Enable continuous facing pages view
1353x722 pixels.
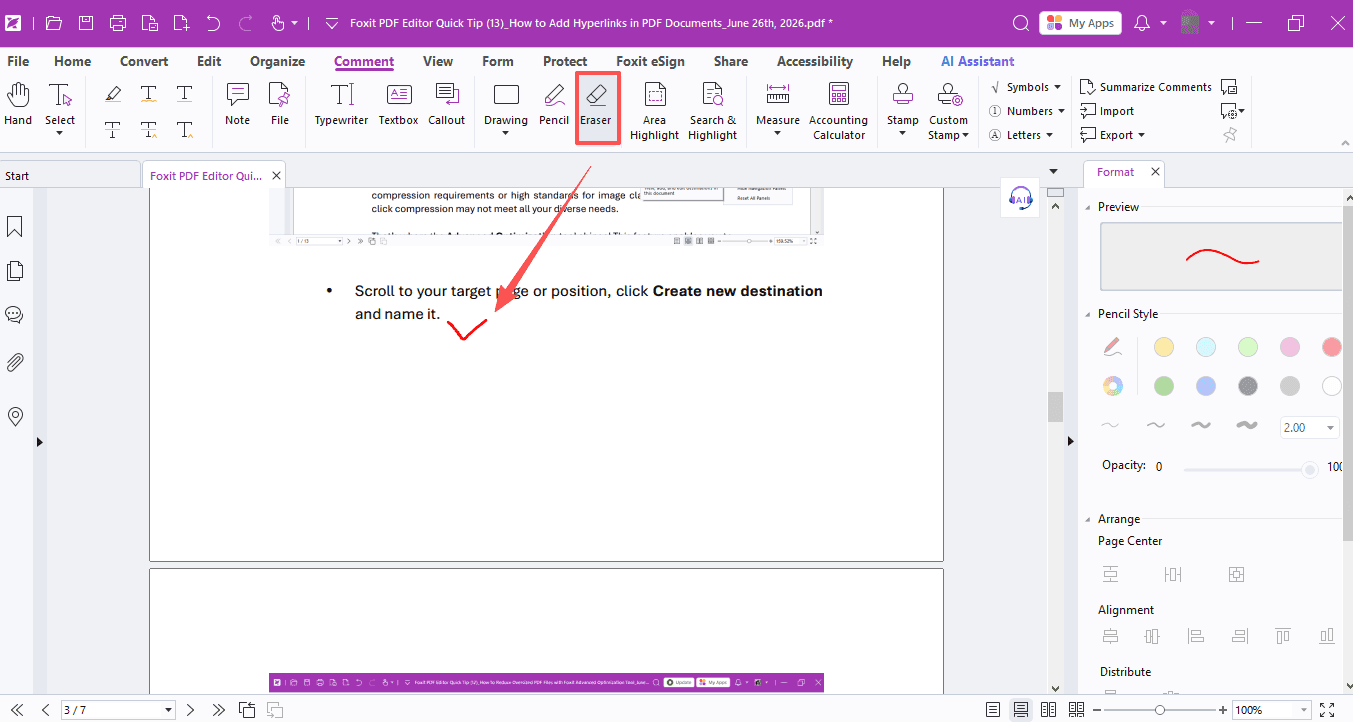(x=1076, y=710)
